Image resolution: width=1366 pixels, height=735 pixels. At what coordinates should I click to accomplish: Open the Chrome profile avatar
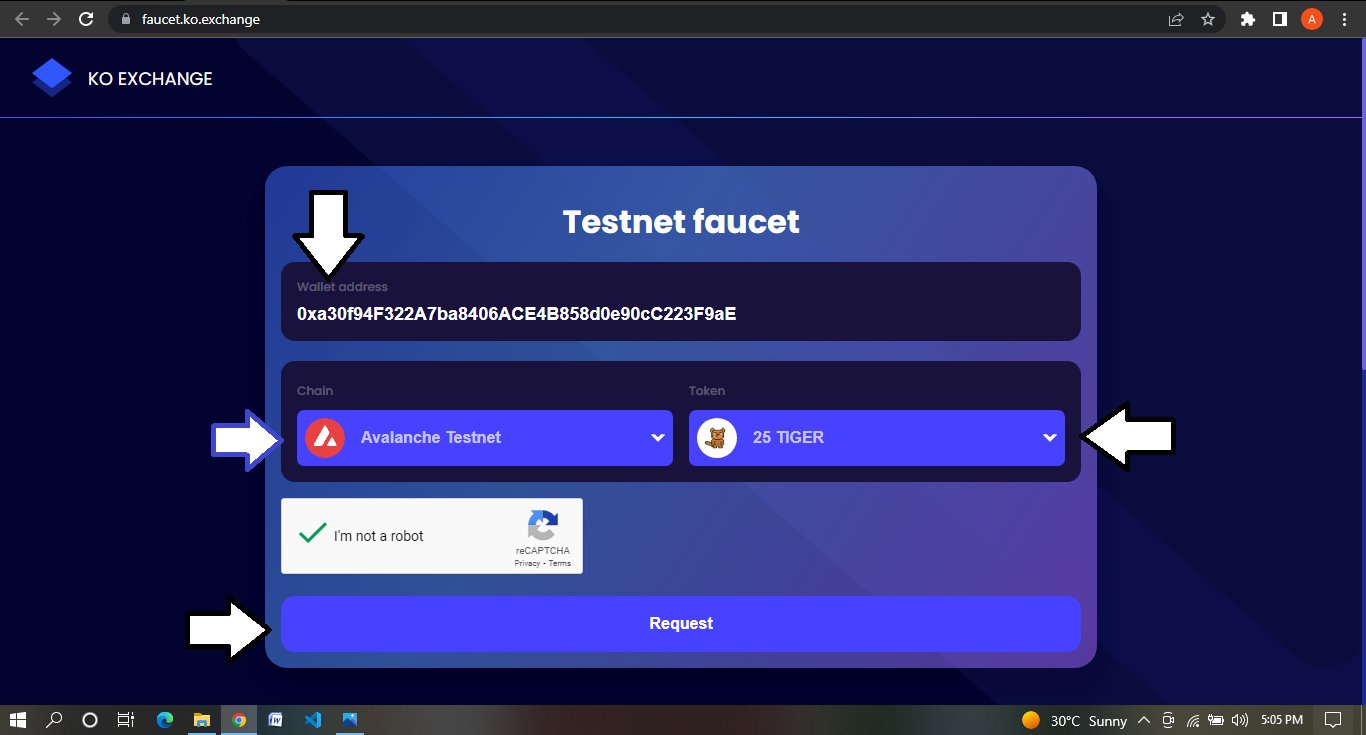coord(1312,19)
